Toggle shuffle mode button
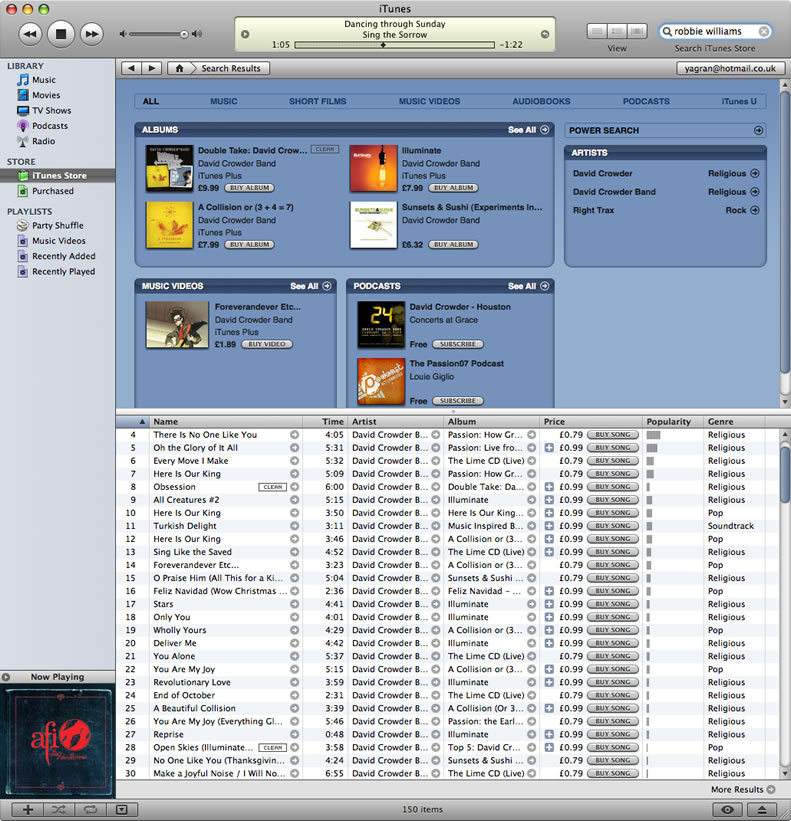791x821 pixels. [59, 809]
